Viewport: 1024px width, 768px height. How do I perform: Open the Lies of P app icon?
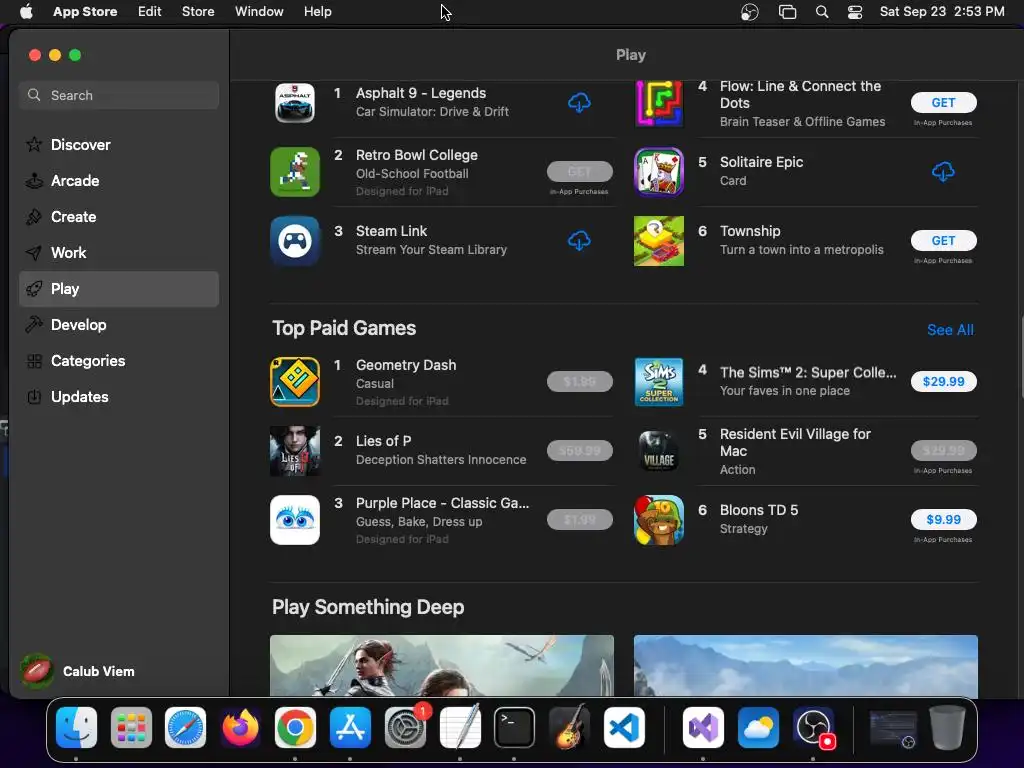point(295,451)
